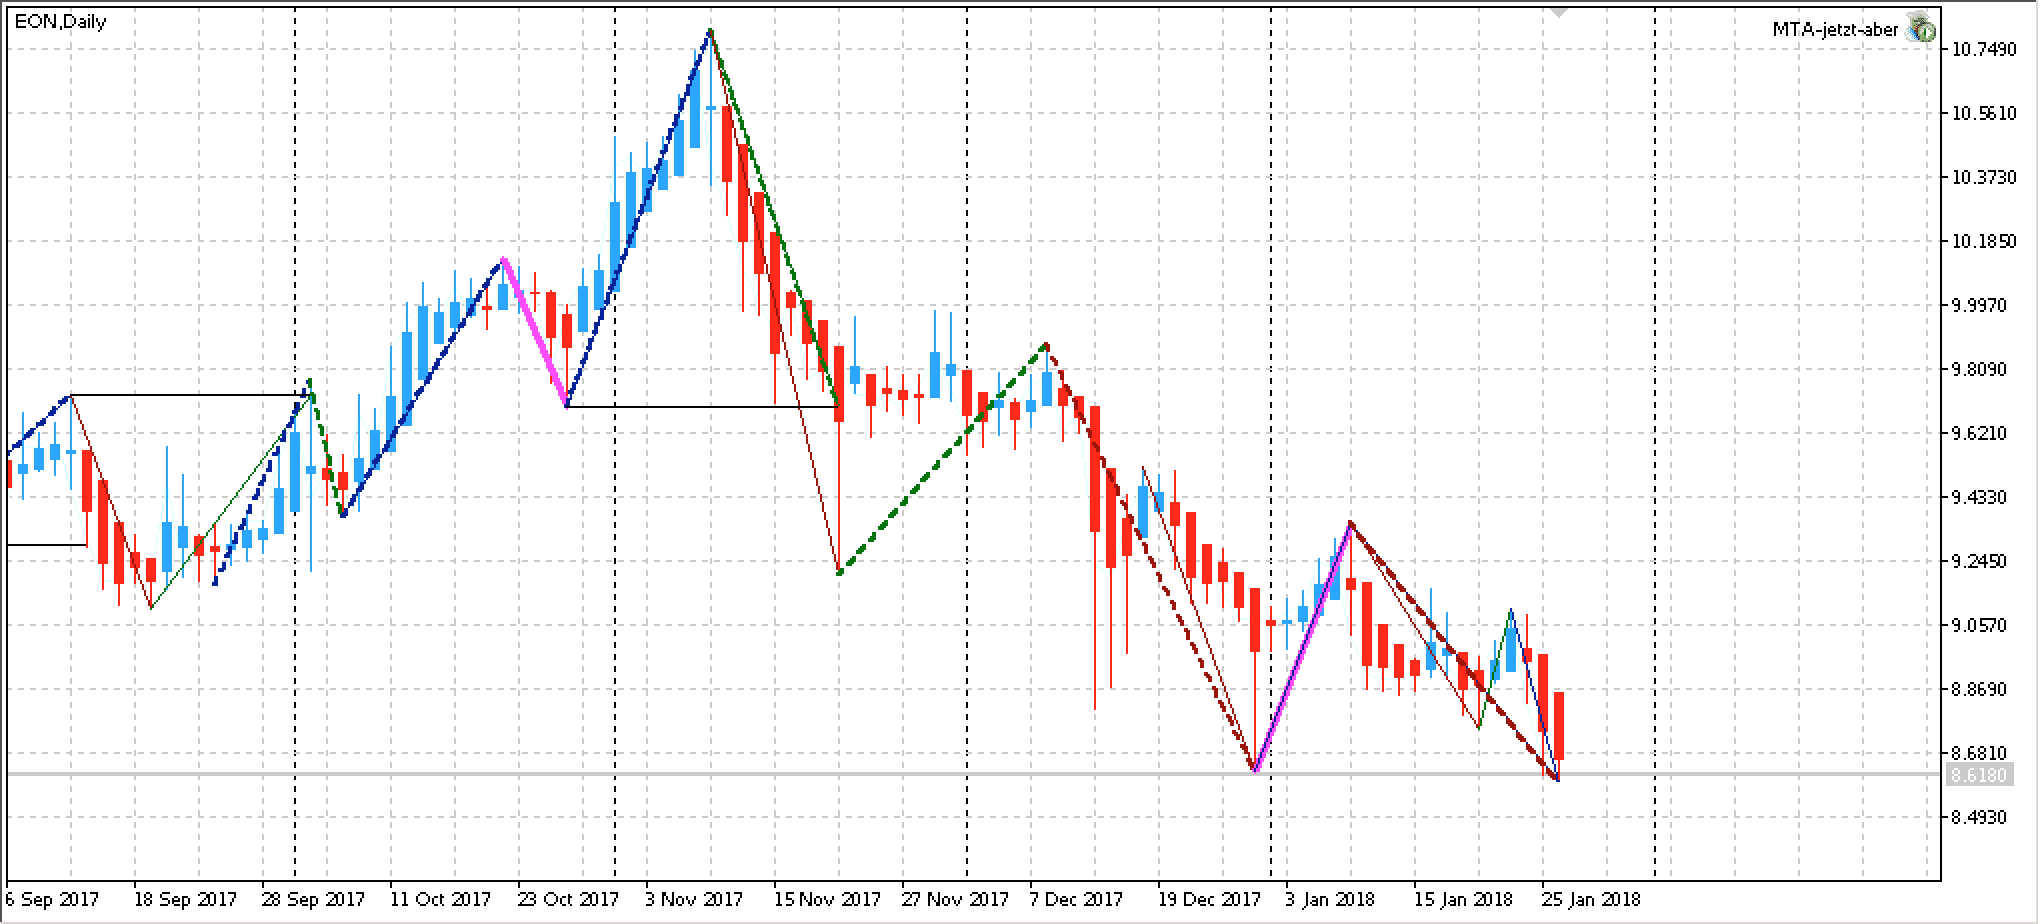Click the 18 Sep 2017 date label
Screen dimensions: 2040x924
click(186, 899)
